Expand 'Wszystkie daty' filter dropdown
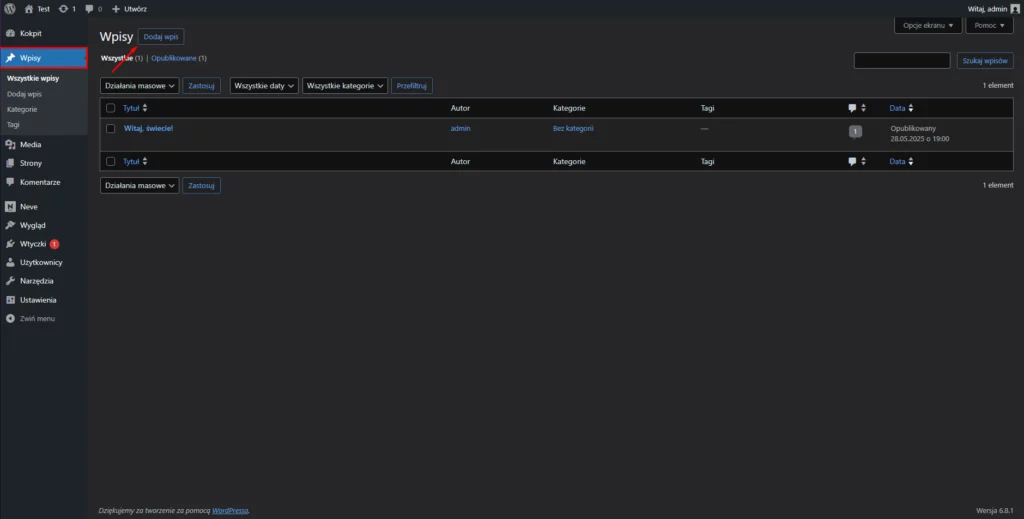Viewport: 1024px width, 519px height. pyautogui.click(x=264, y=86)
